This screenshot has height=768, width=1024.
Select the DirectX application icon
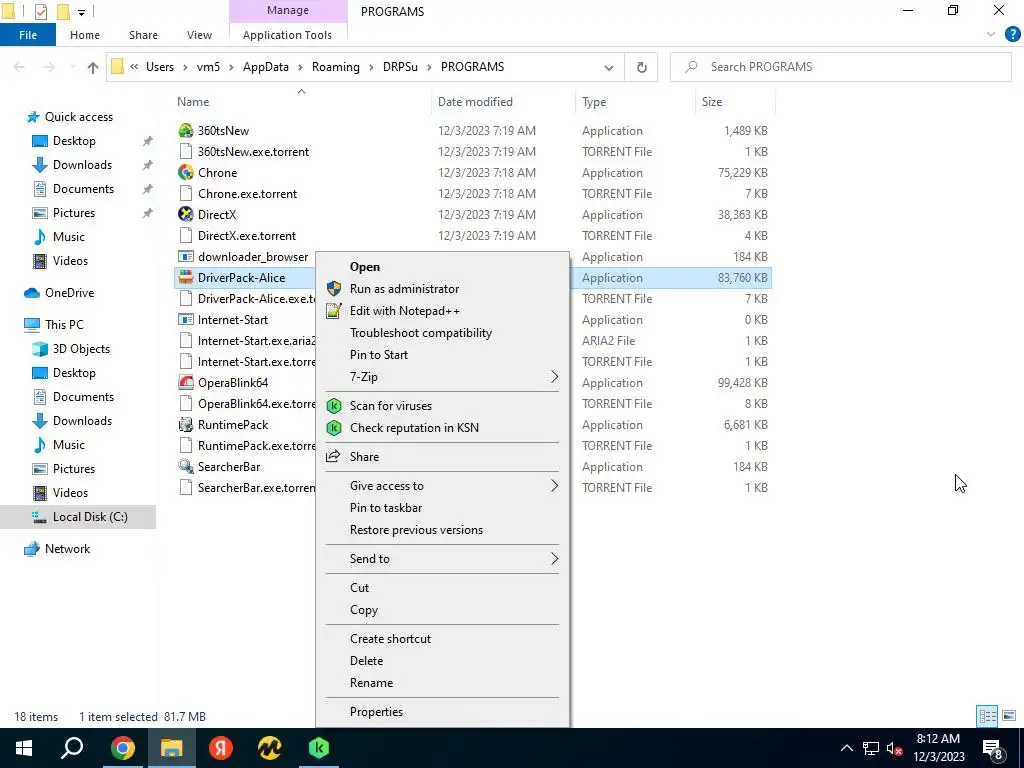click(x=185, y=214)
